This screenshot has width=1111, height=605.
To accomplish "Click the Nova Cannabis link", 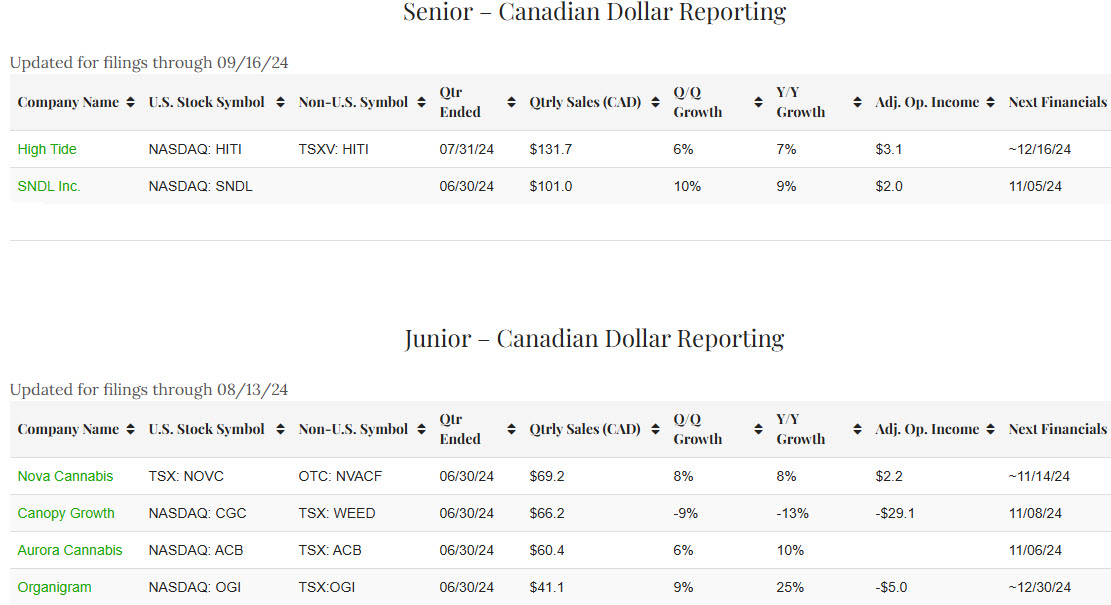I will [65, 476].
